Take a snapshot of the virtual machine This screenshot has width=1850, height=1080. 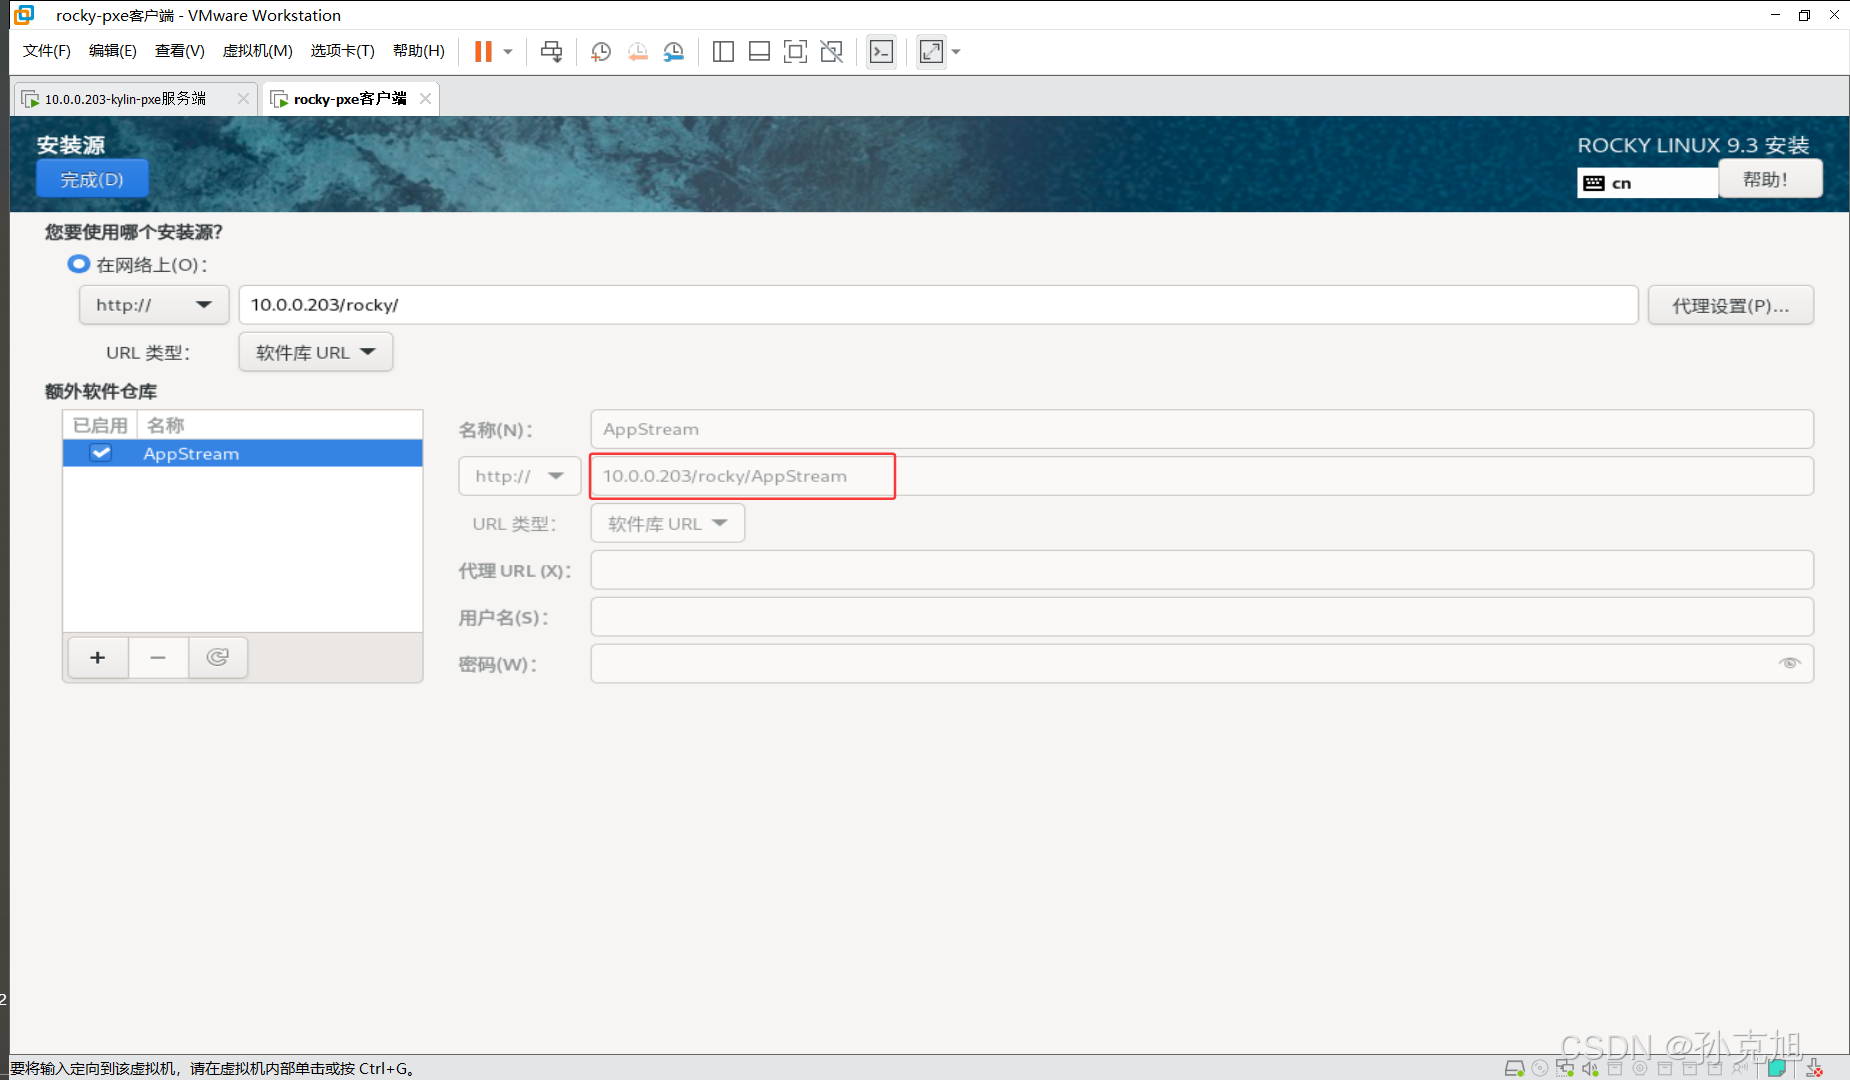pyautogui.click(x=601, y=51)
